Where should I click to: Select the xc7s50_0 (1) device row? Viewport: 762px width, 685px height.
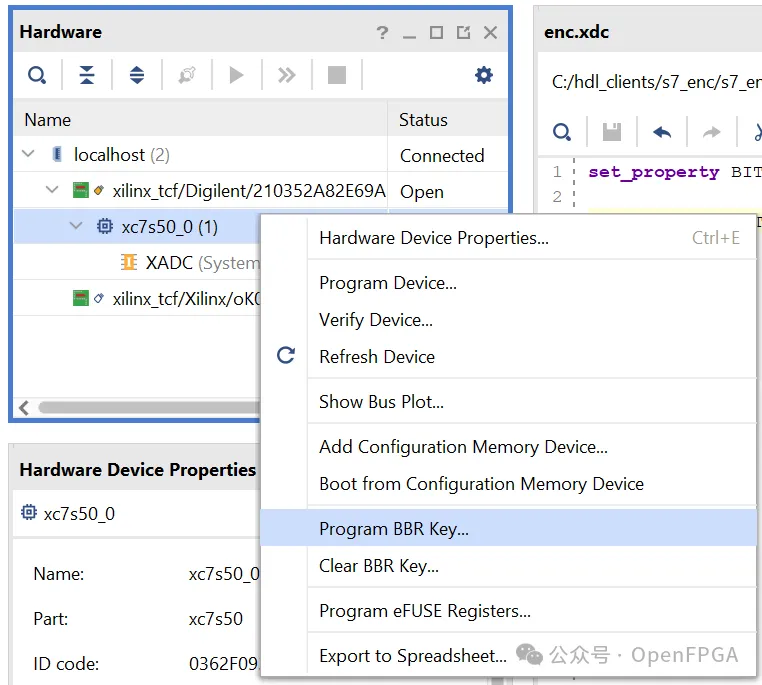coord(170,227)
